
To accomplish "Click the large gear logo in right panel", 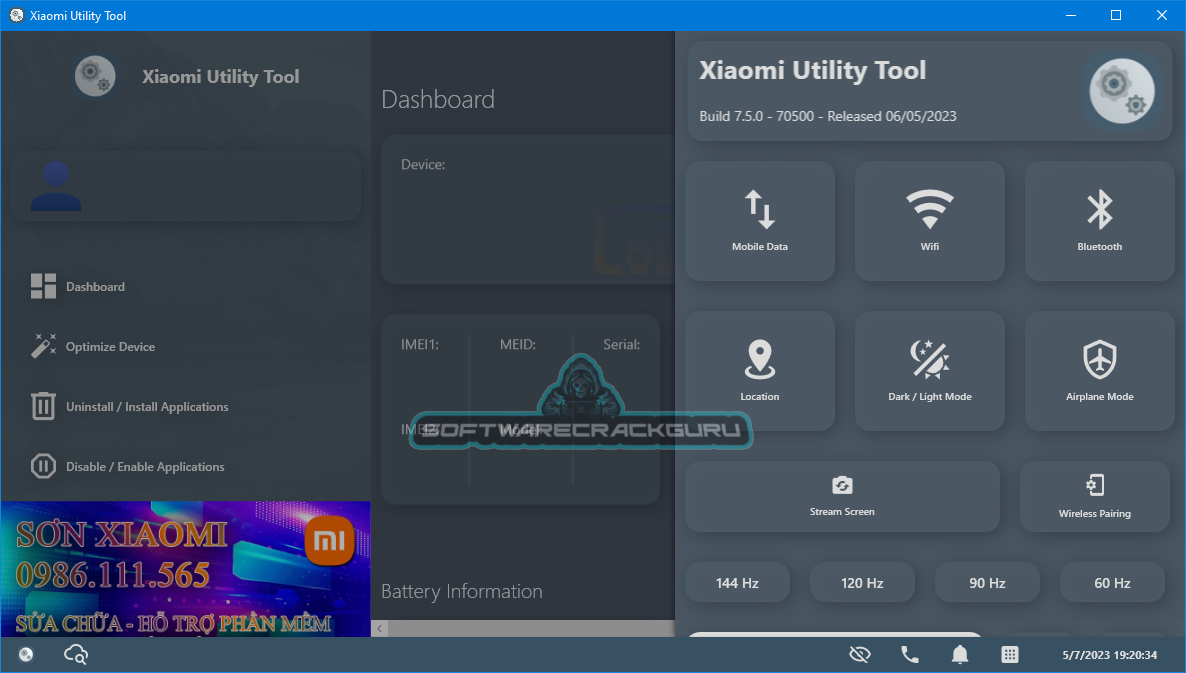I will pos(1122,91).
